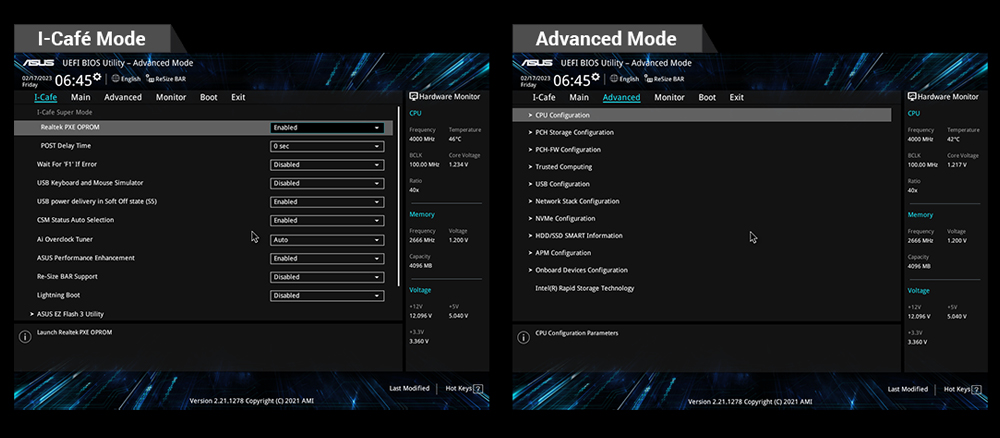Image resolution: width=1000 pixels, height=438 pixels.
Task: Click Last Modified in Advanced Mode window
Action: click(908, 389)
